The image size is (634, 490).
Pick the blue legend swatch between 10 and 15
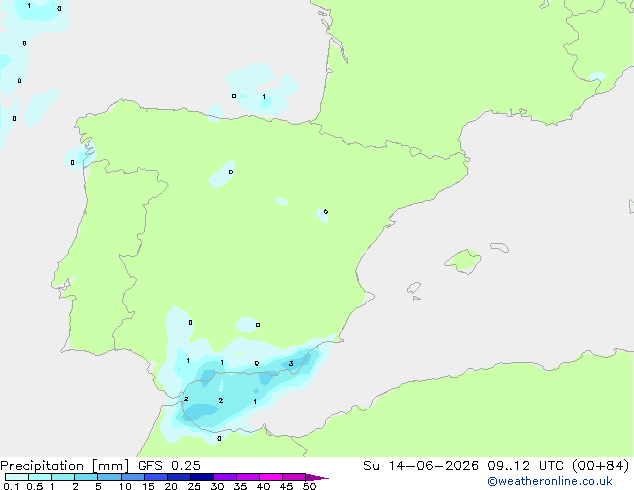click(x=133, y=477)
